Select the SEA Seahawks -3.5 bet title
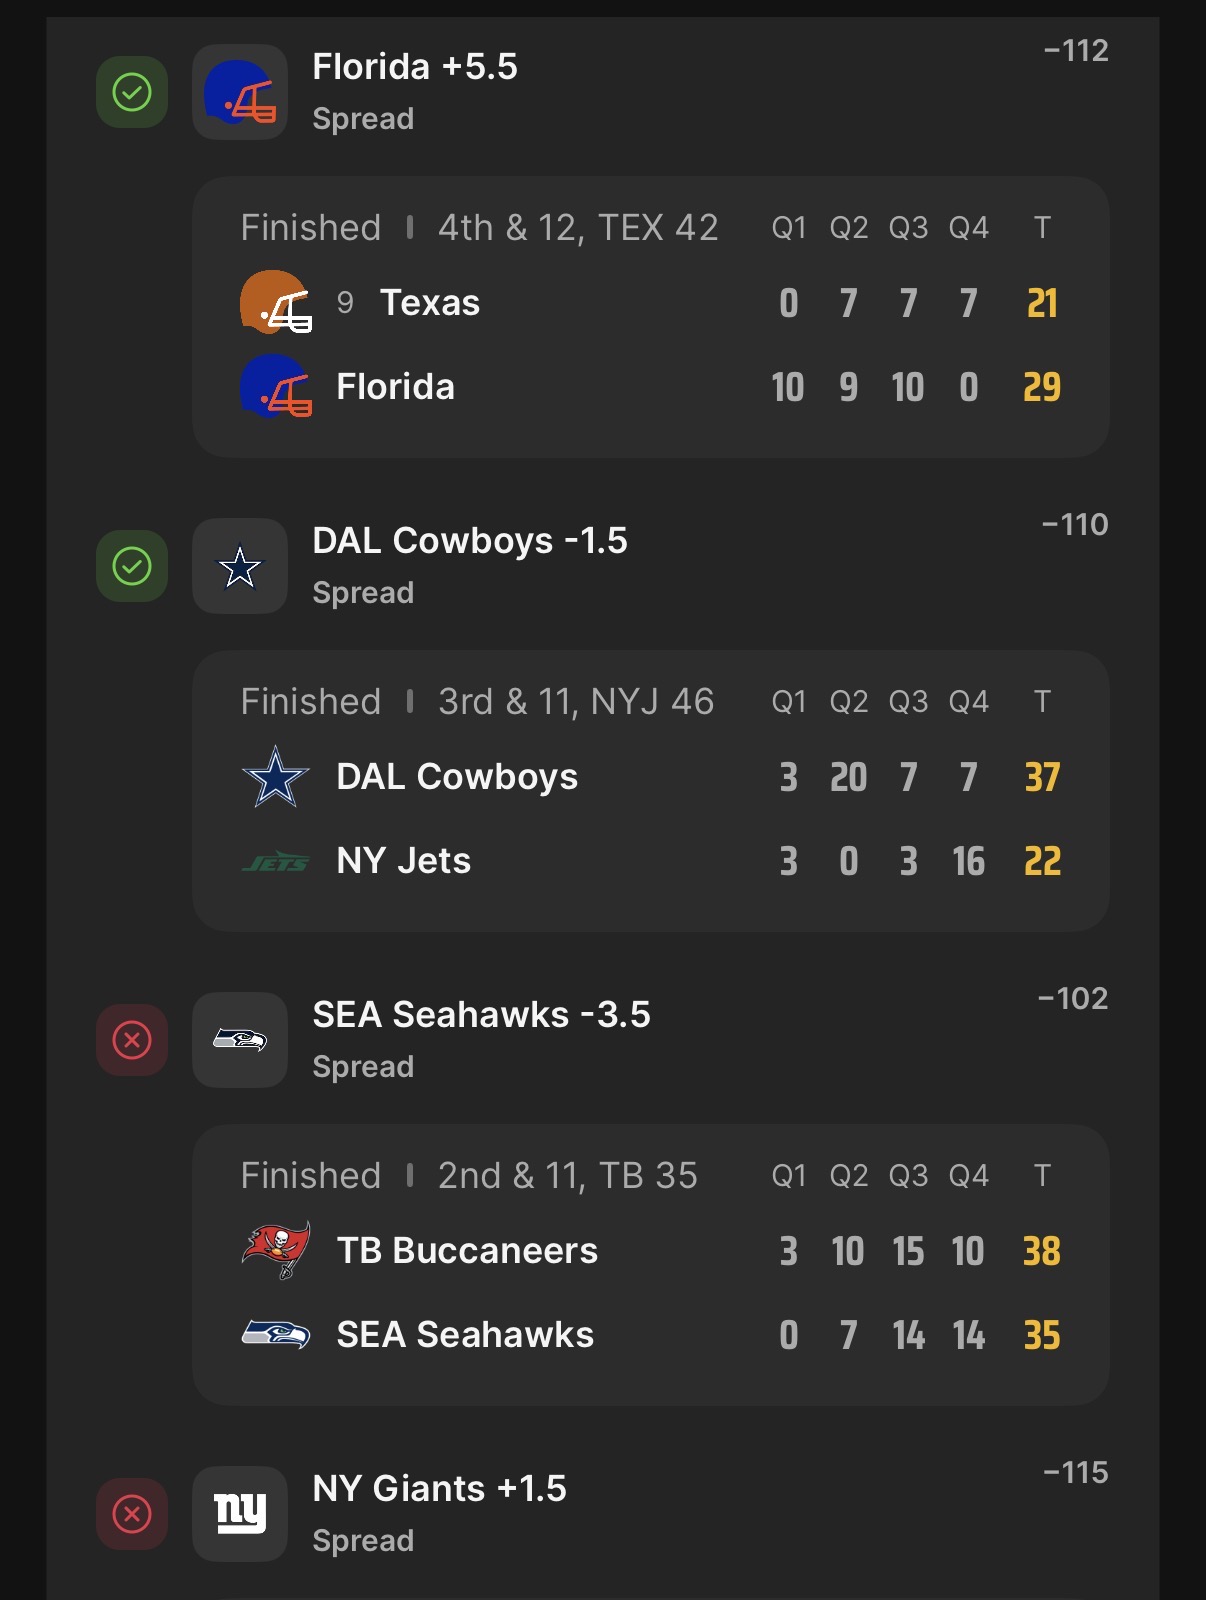This screenshot has width=1206, height=1600. [481, 1015]
